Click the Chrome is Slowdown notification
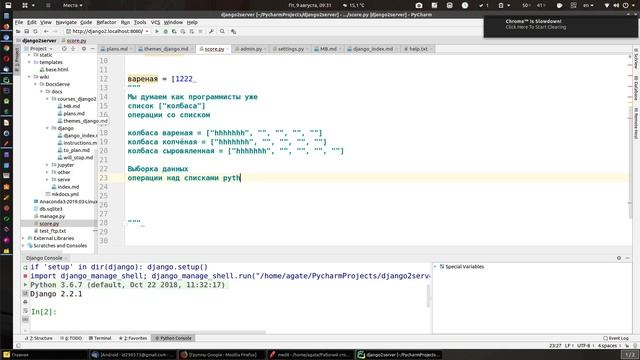 pos(560,27)
